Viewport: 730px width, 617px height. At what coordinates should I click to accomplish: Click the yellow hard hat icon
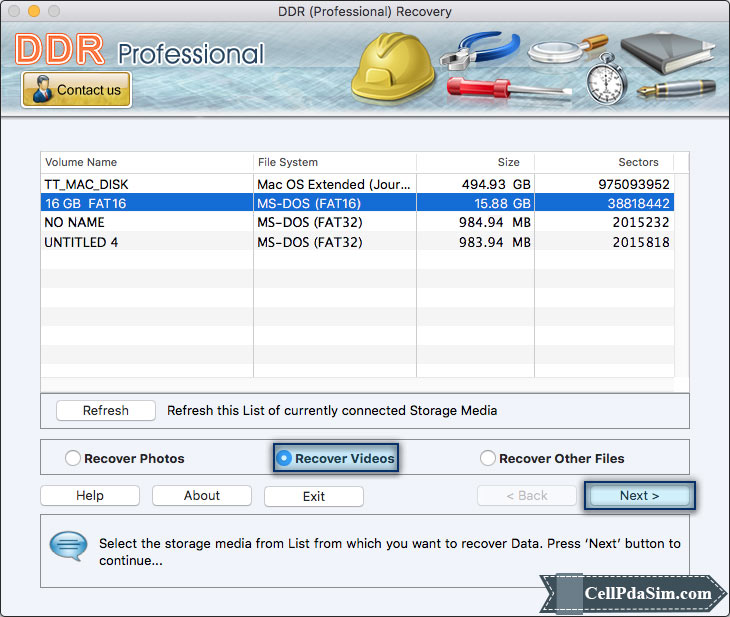coord(393,68)
